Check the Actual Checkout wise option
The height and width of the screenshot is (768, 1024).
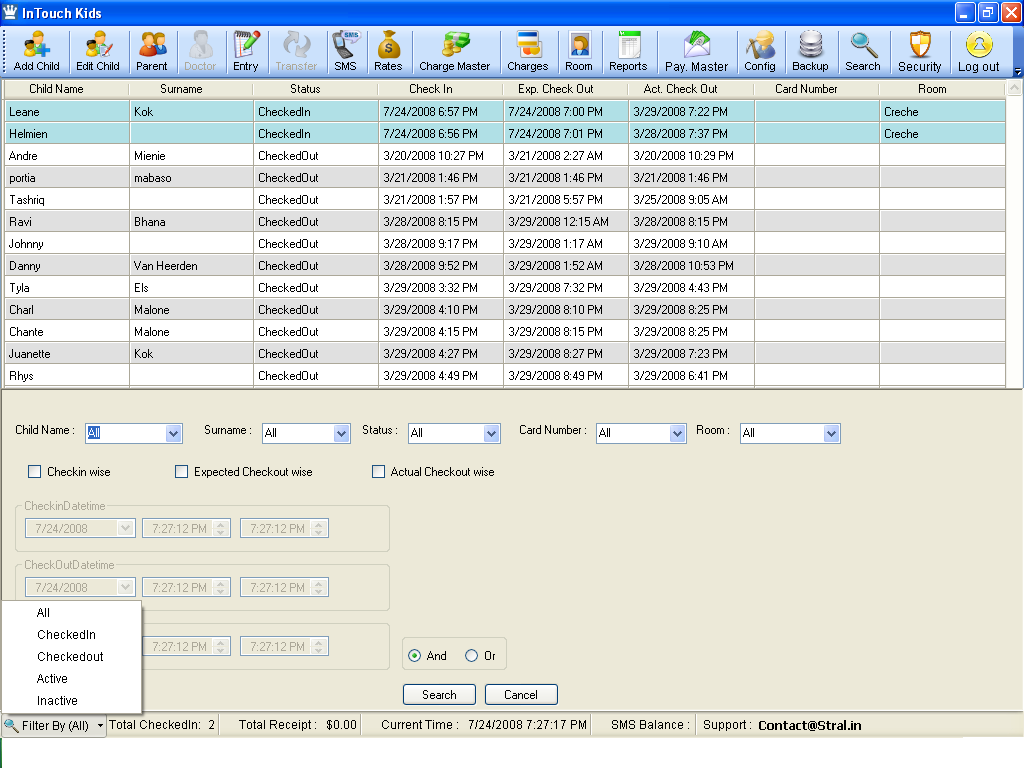coord(378,472)
